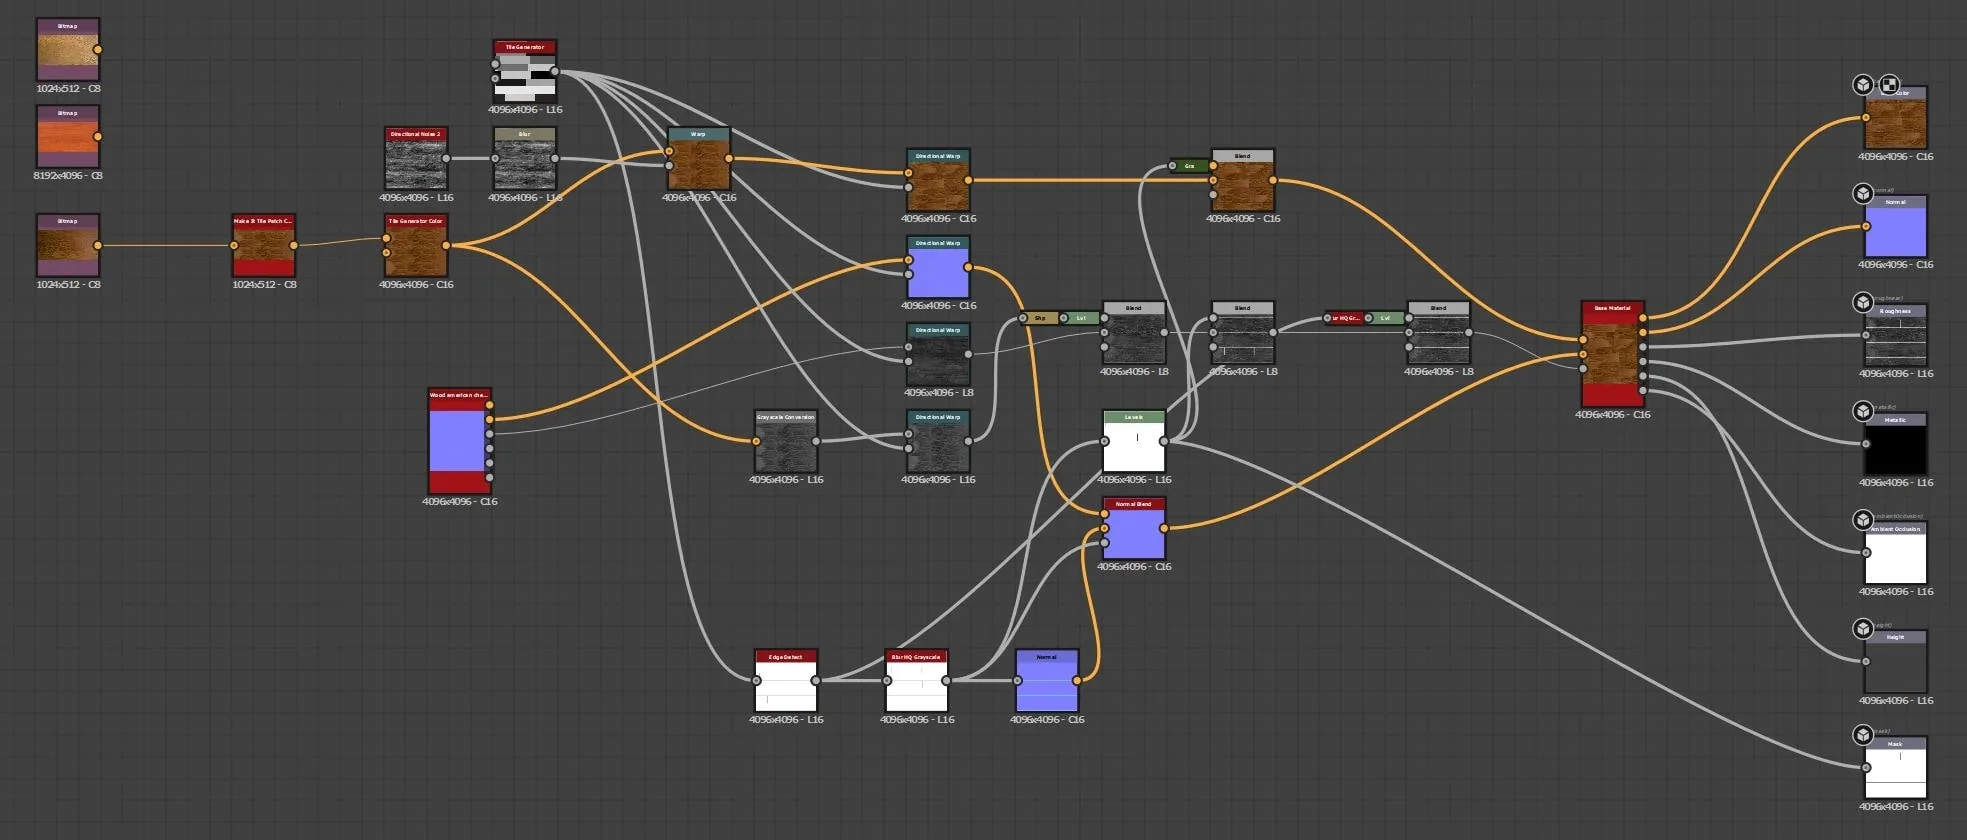The image size is (1967, 840).
Task: Click the first cube icon above Base Color output
Action: coord(1863,85)
